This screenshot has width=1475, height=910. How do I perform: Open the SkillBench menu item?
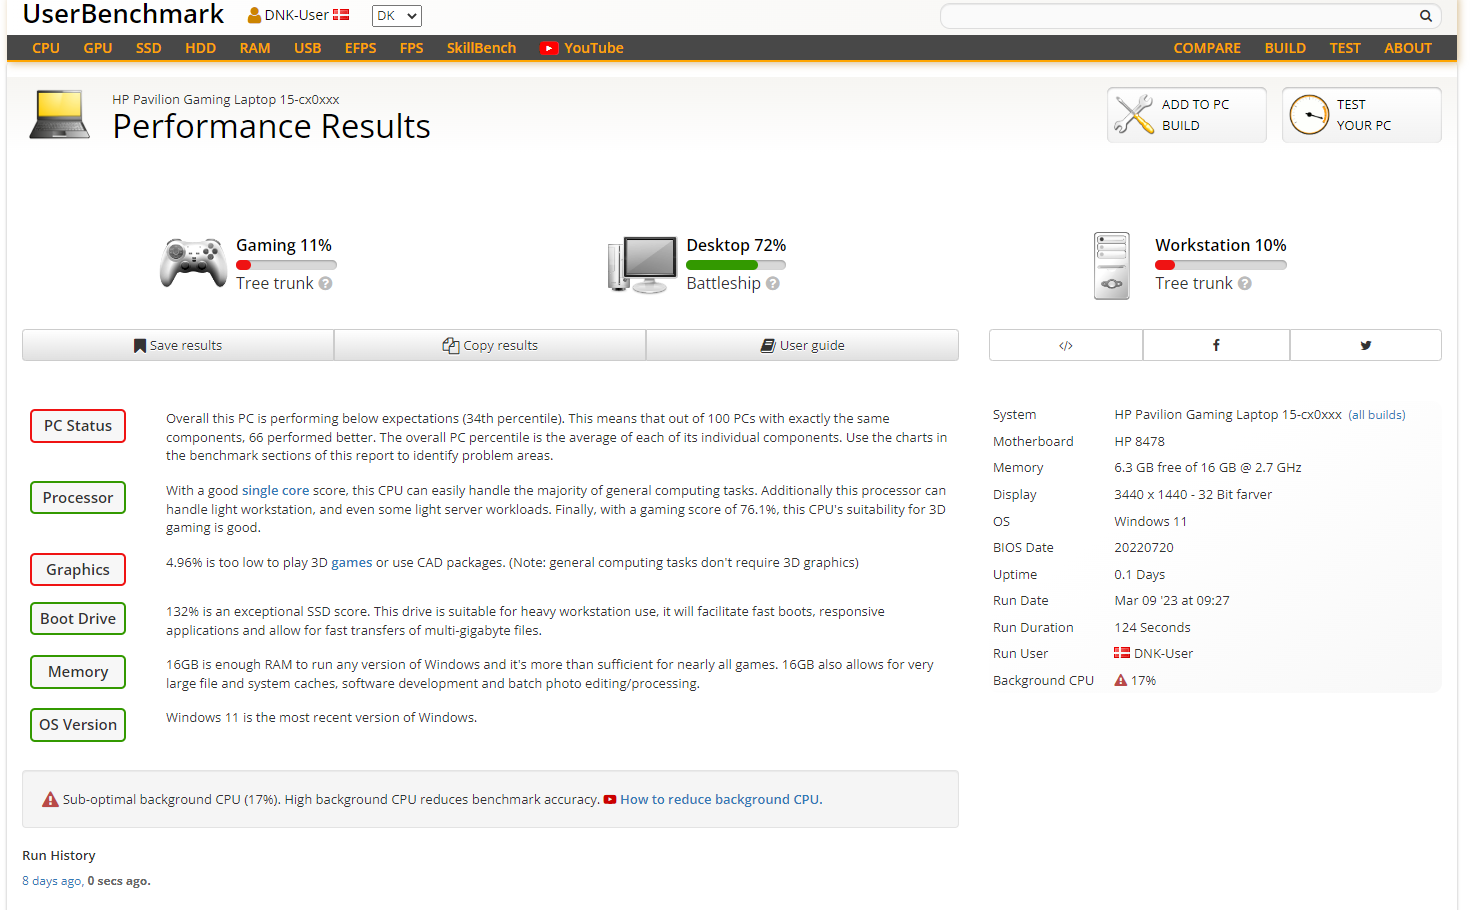tap(481, 48)
